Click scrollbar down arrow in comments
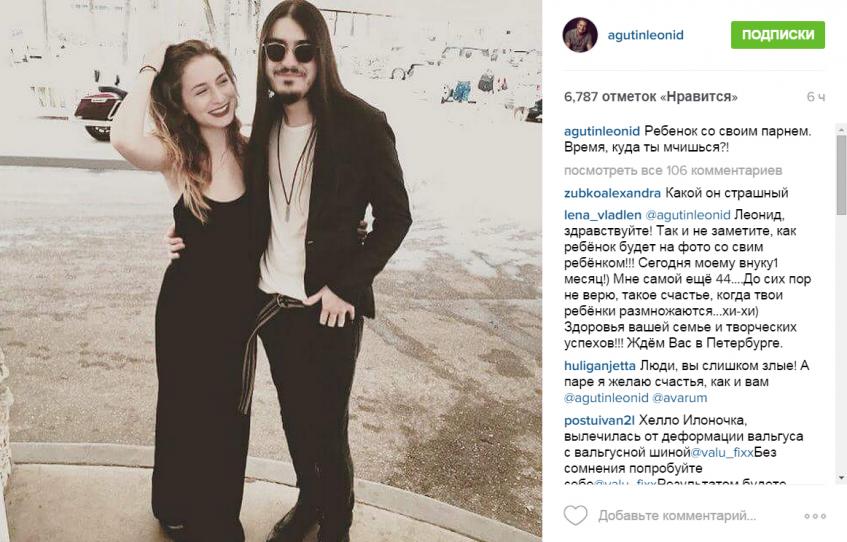 (841, 478)
